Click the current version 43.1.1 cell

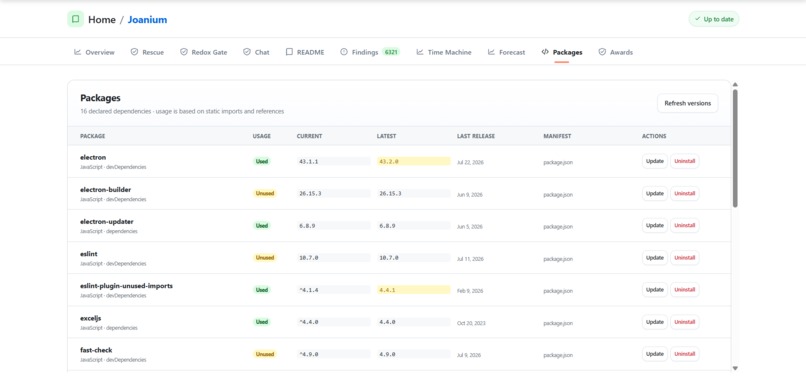tap(333, 161)
